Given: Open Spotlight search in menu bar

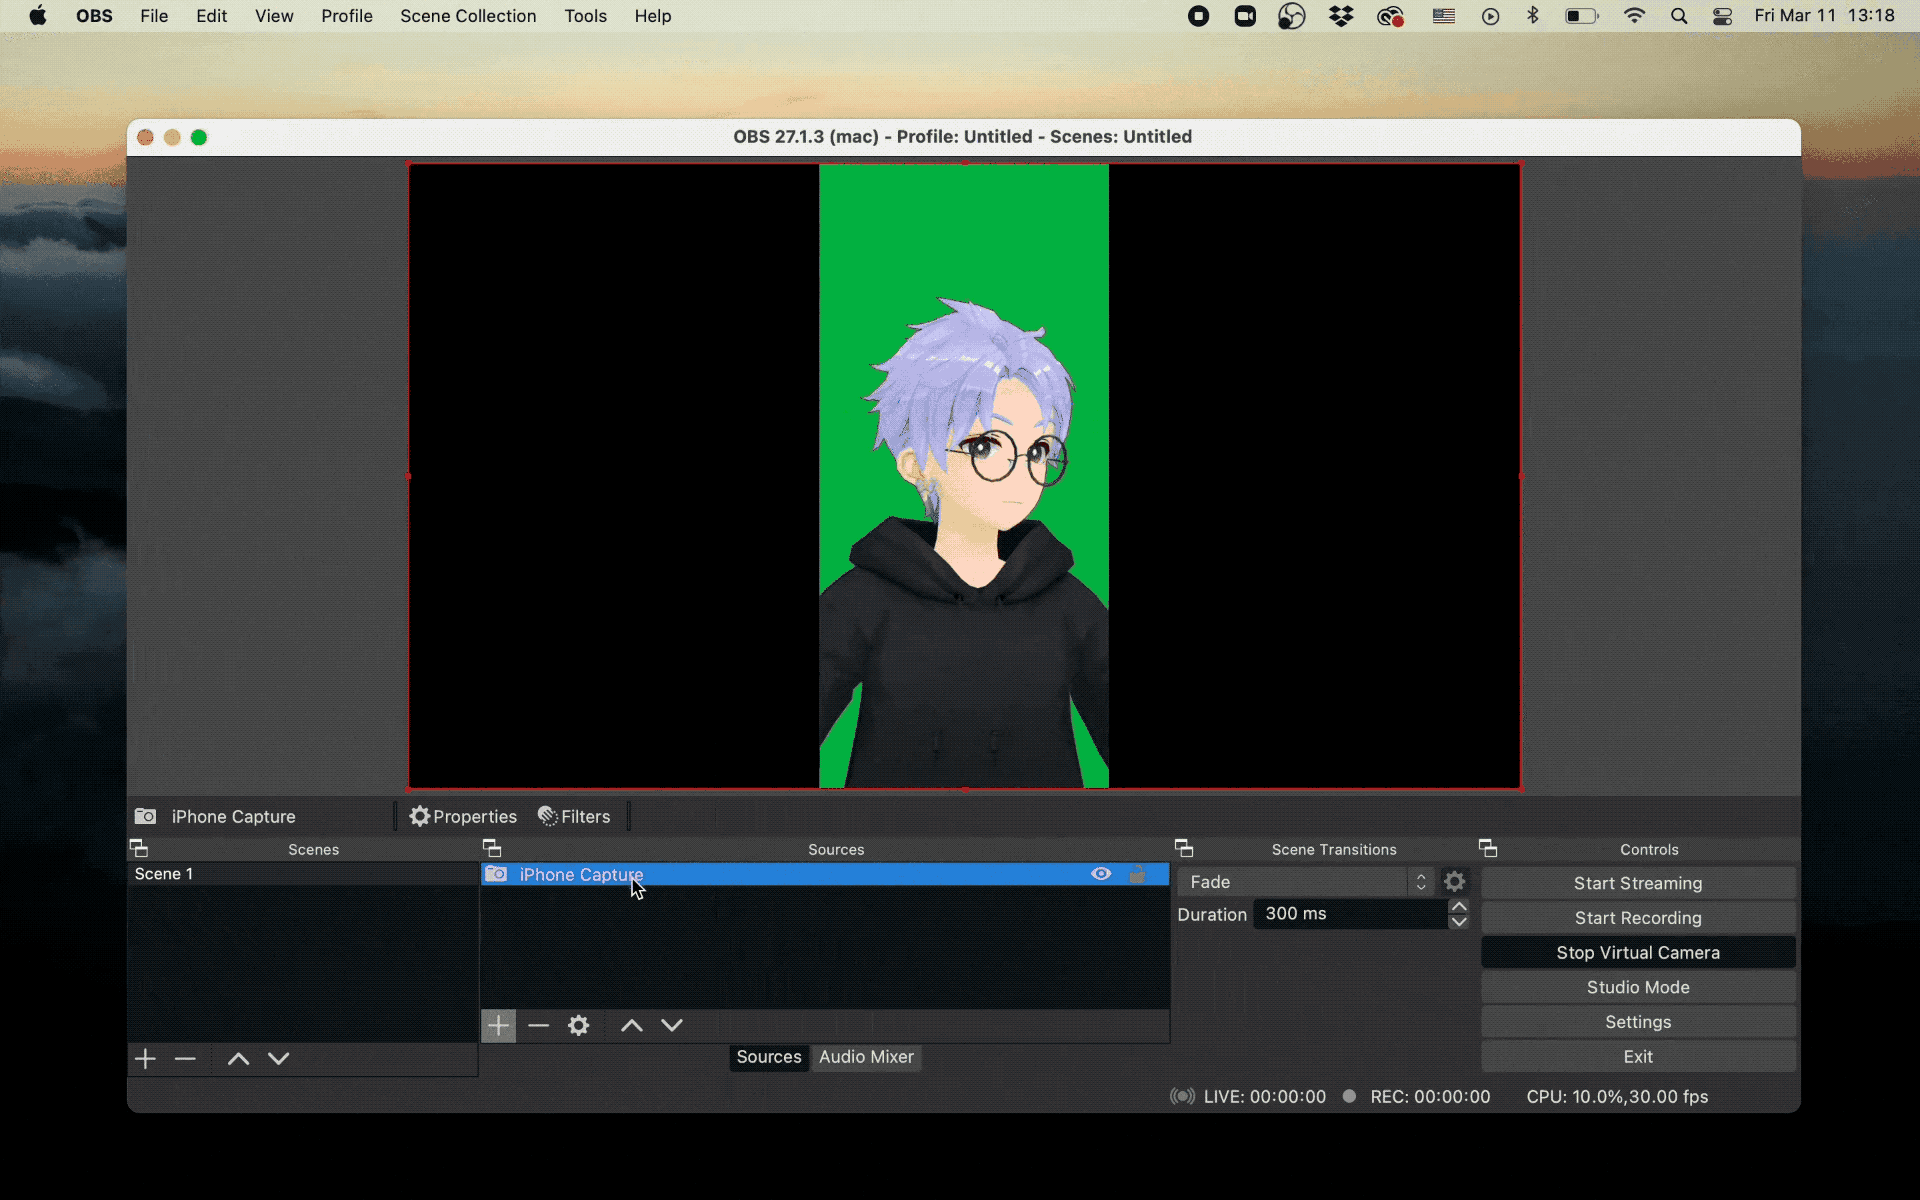Looking at the screenshot, I should (1679, 16).
